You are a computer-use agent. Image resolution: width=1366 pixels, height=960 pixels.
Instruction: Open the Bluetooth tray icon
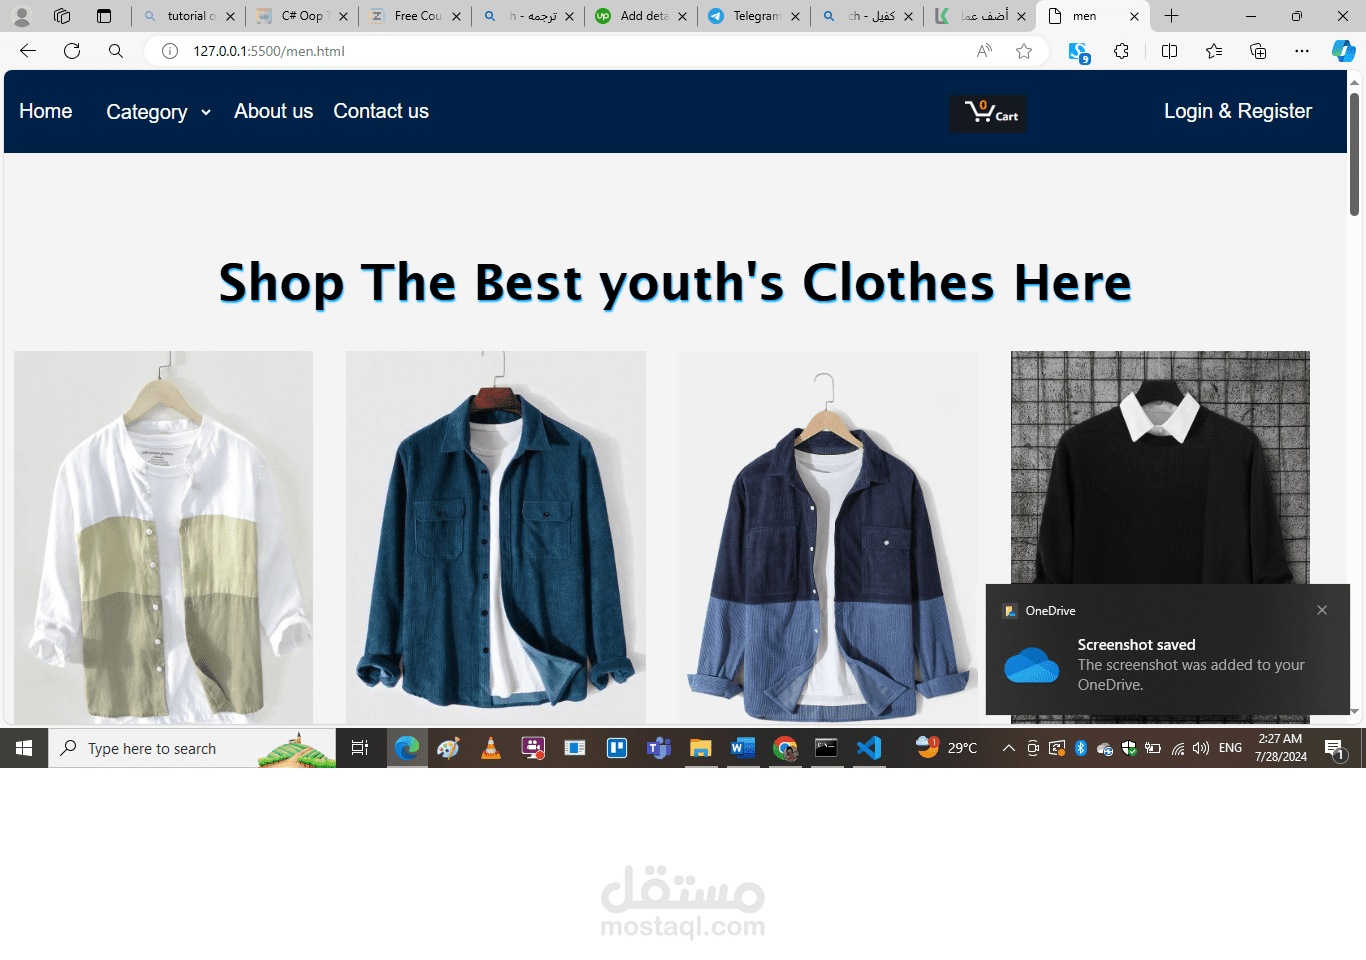pos(1081,748)
